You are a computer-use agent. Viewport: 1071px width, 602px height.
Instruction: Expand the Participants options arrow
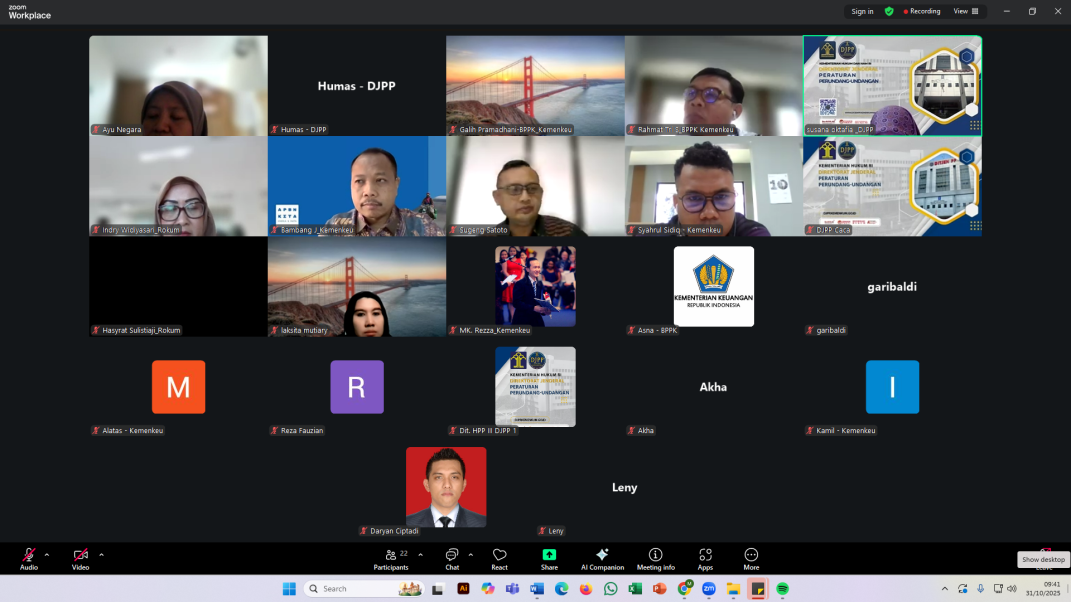pyautogui.click(x=420, y=554)
